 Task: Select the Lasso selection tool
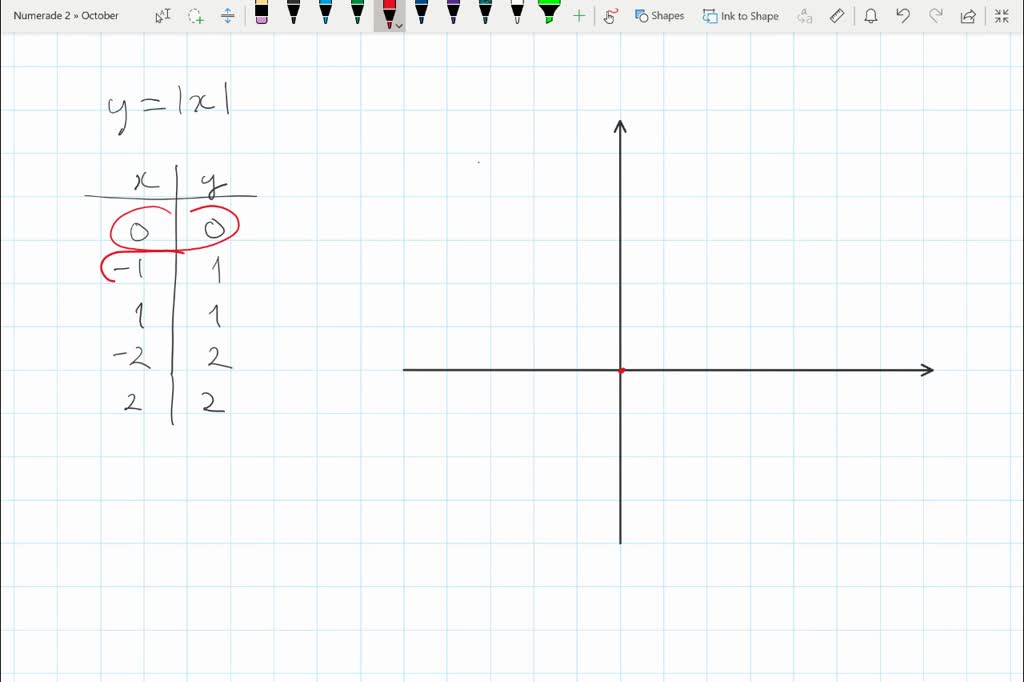coord(196,15)
